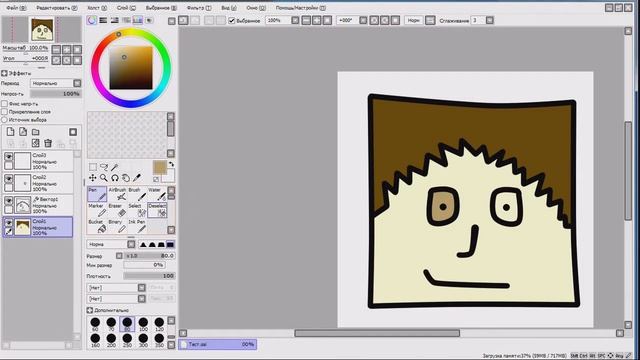The width and height of the screenshot is (640, 360).
Task: Select the Ink Pen tool
Action: pyautogui.click(x=137, y=226)
